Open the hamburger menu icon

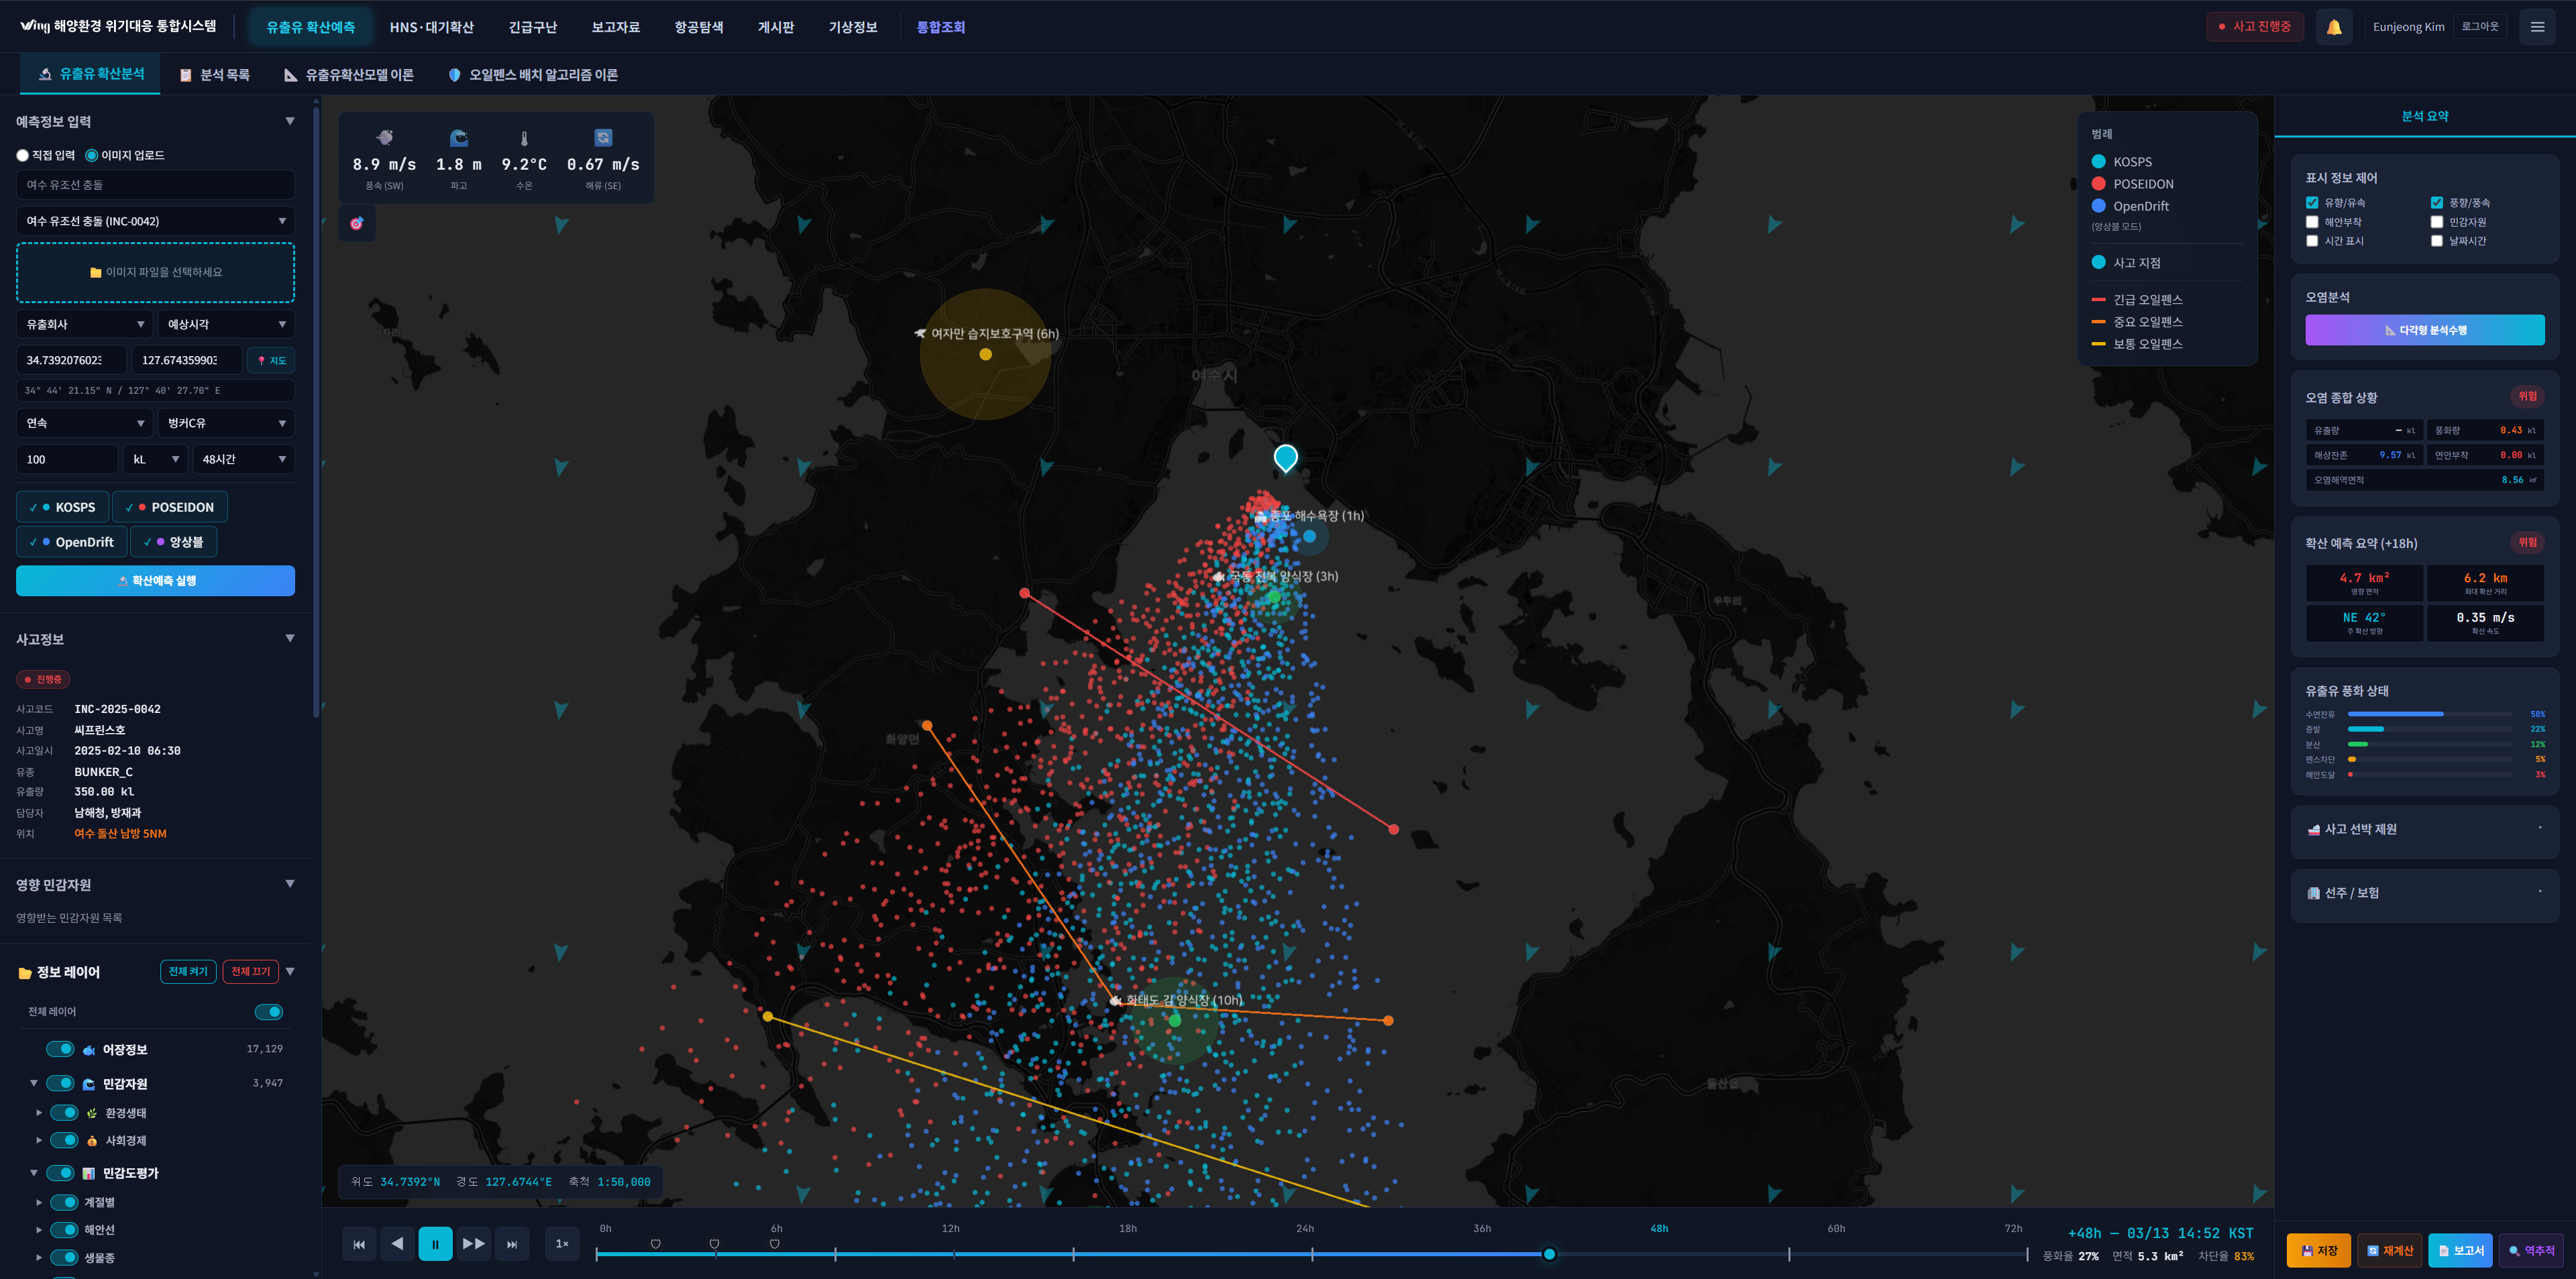tap(2536, 27)
